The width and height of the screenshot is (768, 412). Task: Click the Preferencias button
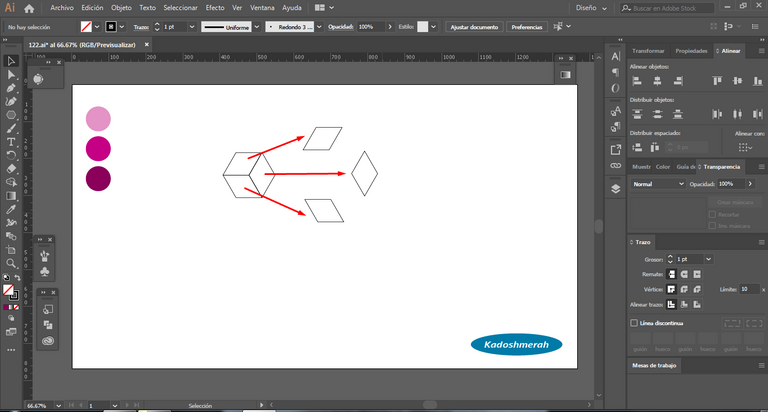pyautogui.click(x=527, y=26)
